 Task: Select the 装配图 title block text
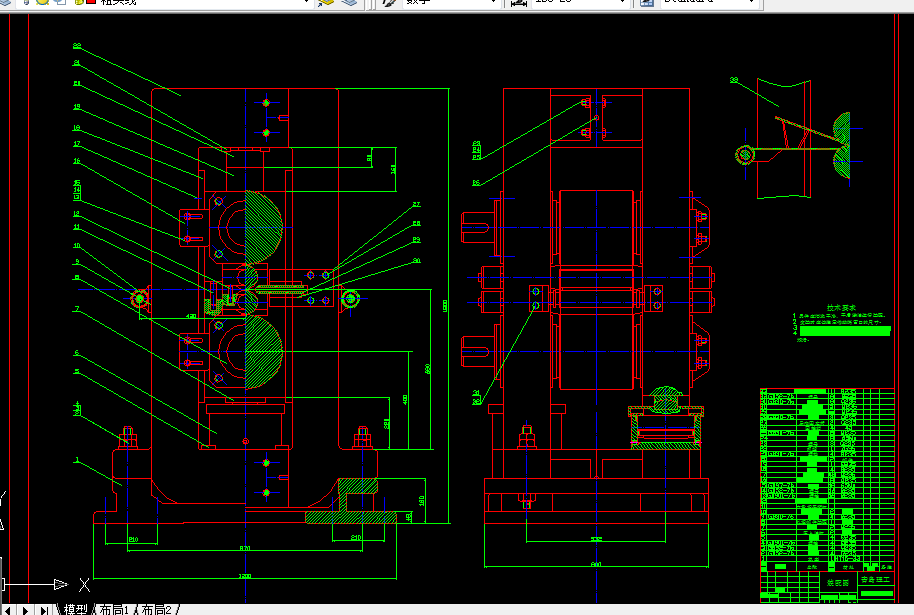coord(838,582)
